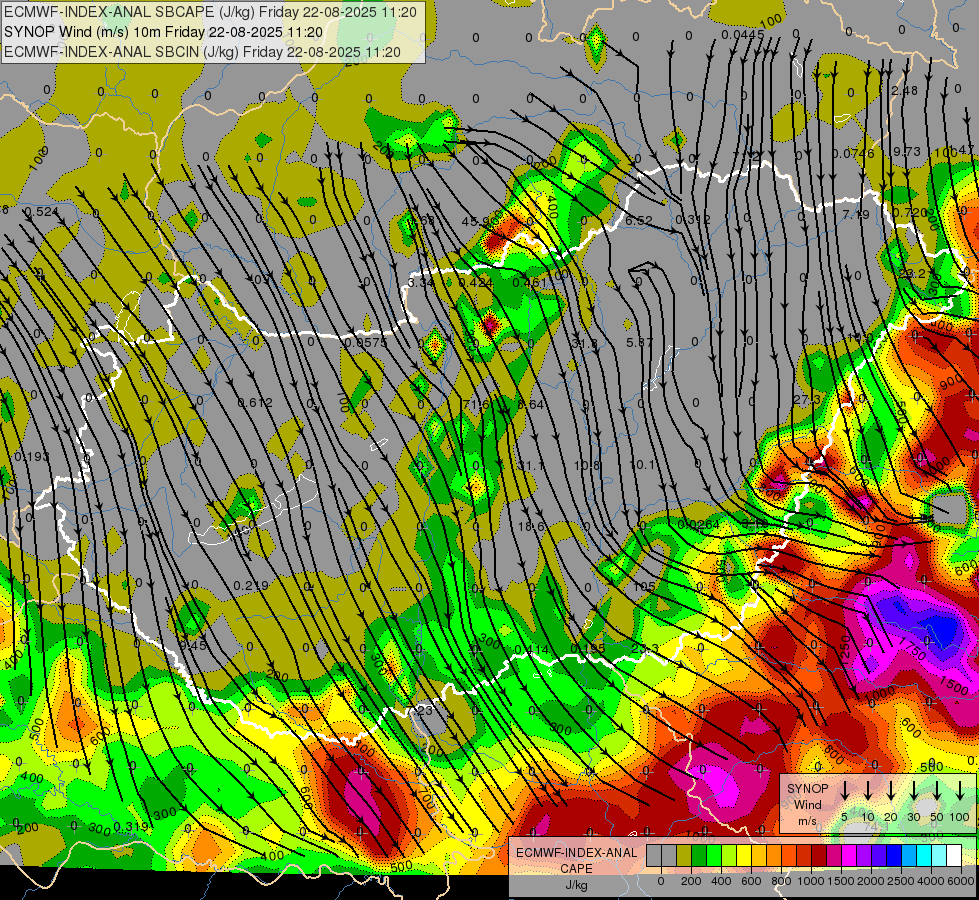Click the 0.0264 value on the map
The height and width of the screenshot is (900, 979).
699,525
